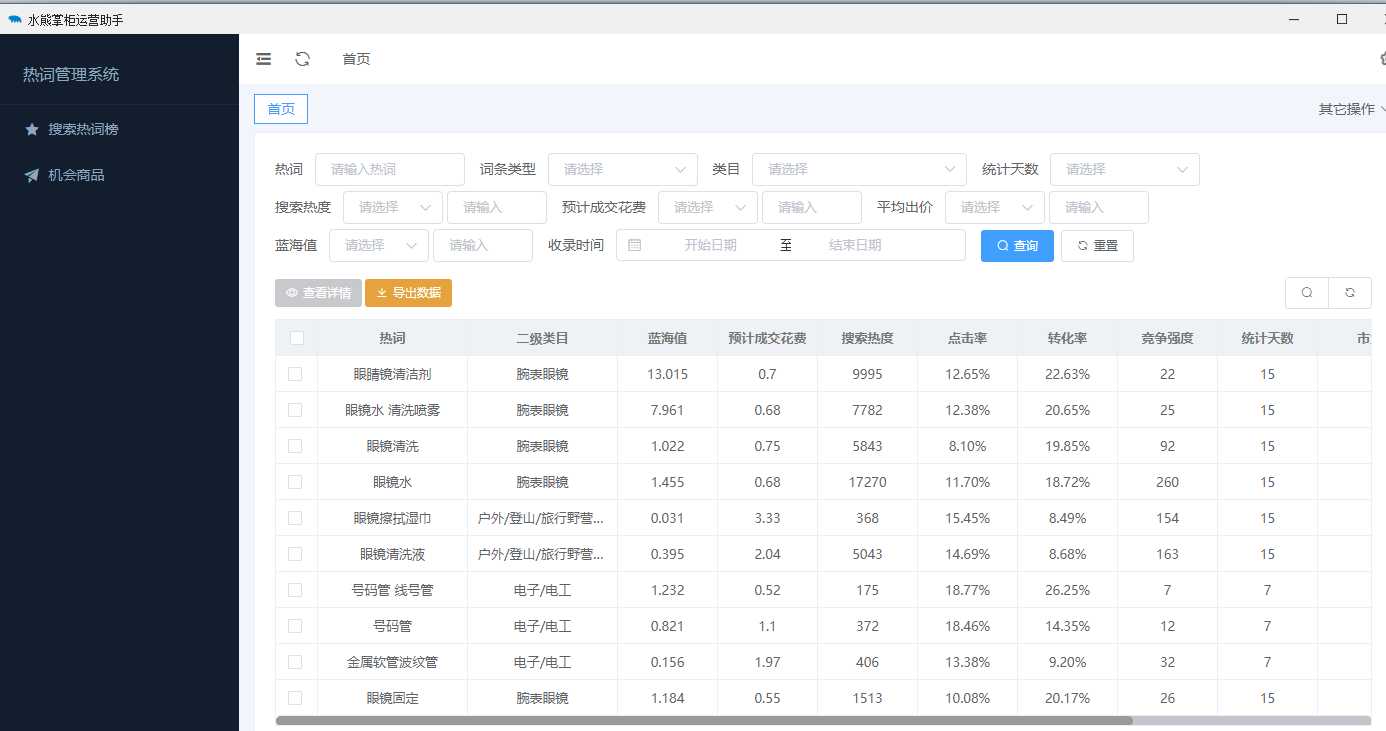Click the magnifier icon above the table
The width and height of the screenshot is (1386, 731).
[x=1306, y=293]
